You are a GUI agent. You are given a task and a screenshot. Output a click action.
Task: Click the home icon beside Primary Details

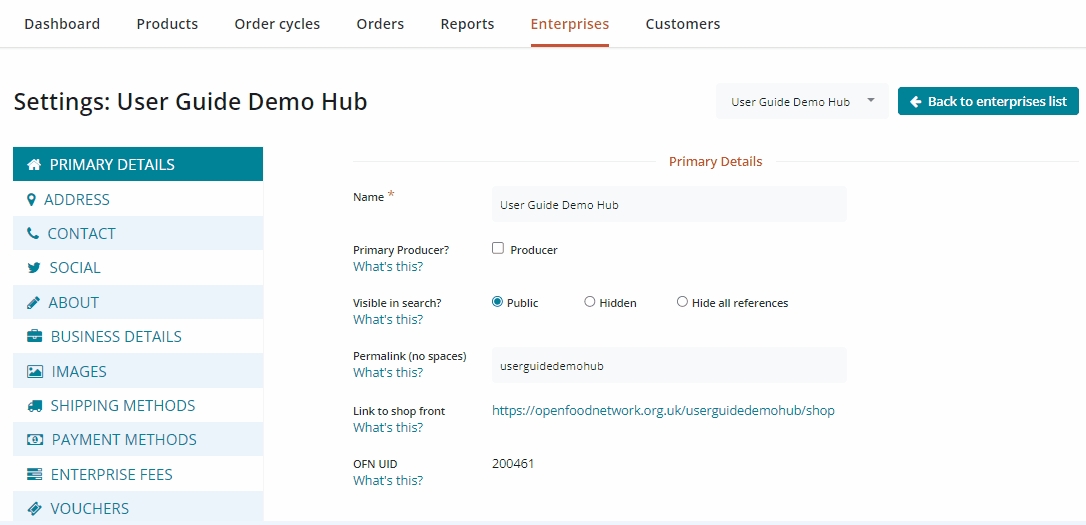coord(34,165)
